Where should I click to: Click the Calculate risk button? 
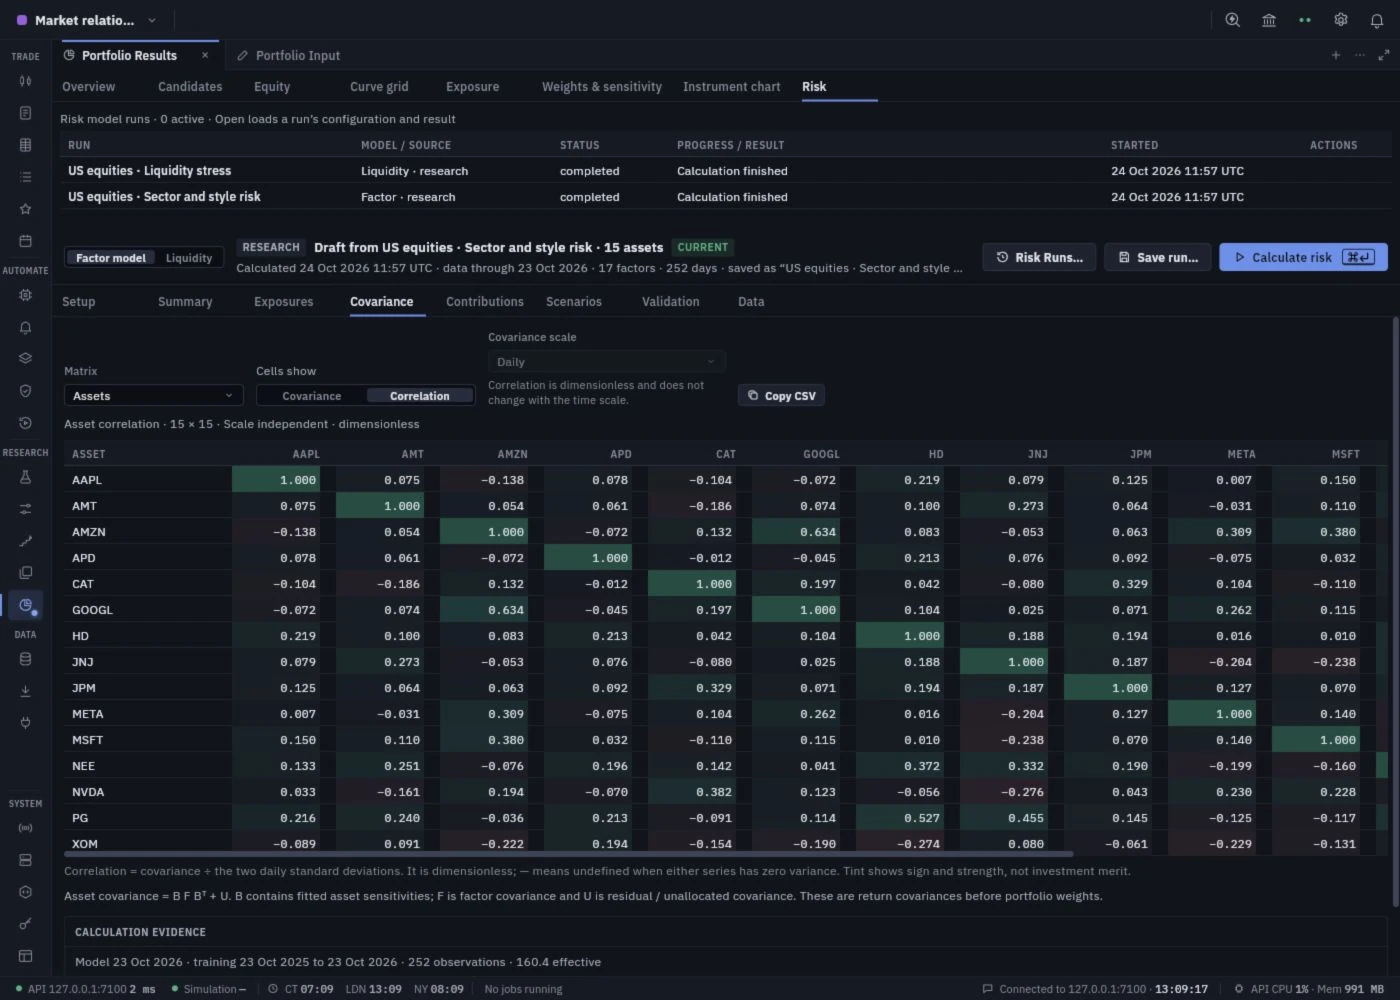[x=1303, y=257]
